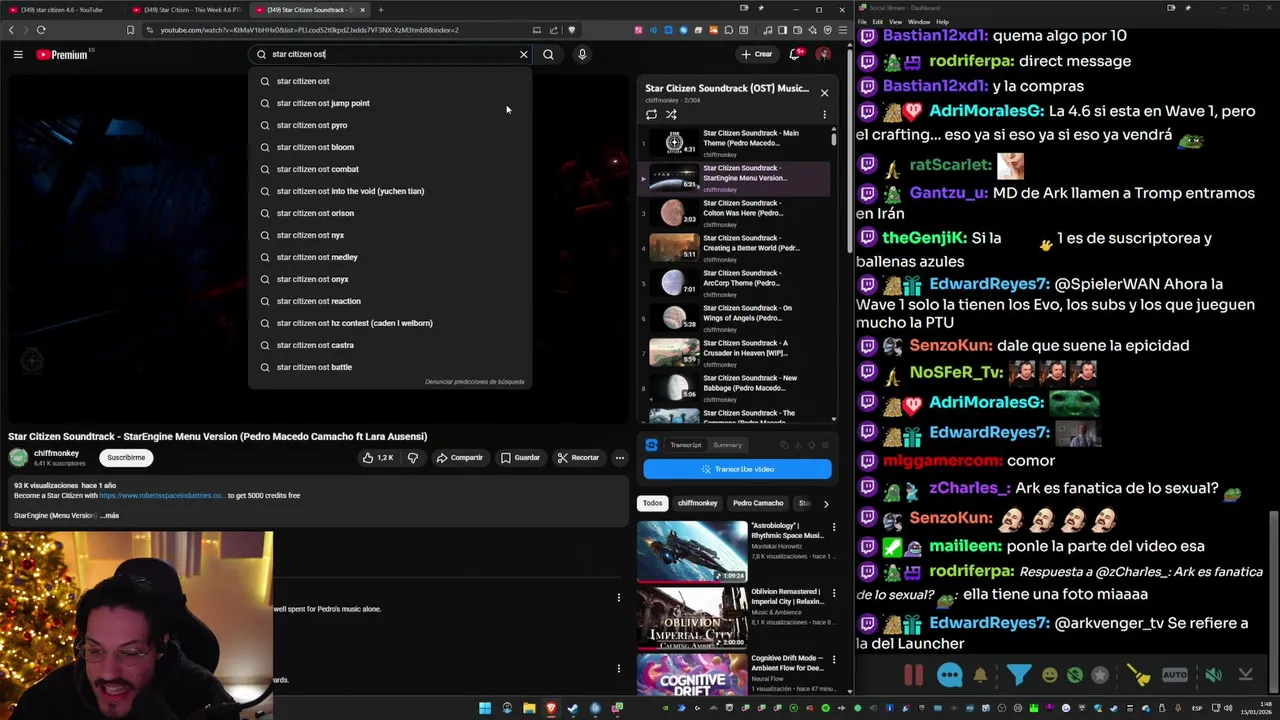Expand more filter chips with the right arrow
Image resolution: width=1280 pixels, height=720 pixels.
coord(825,503)
